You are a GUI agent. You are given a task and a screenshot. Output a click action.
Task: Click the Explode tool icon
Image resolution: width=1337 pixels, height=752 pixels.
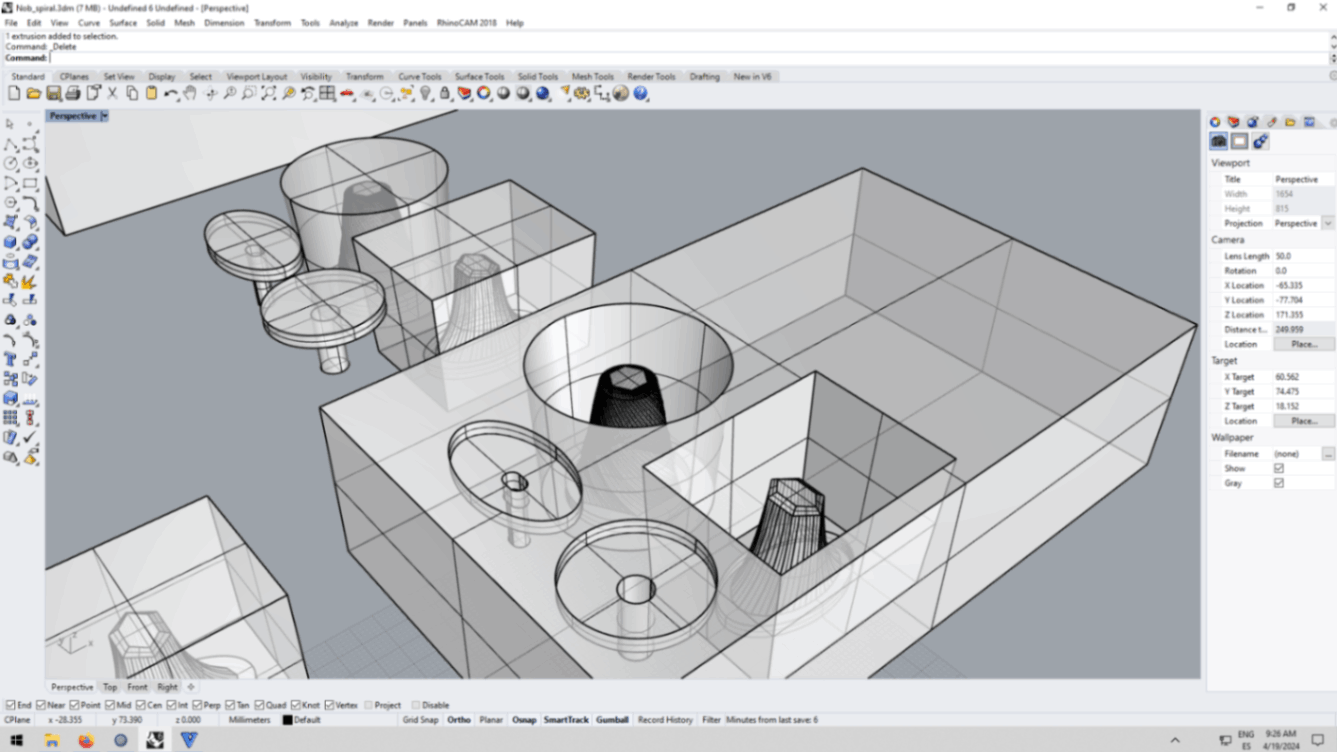tap(30, 281)
